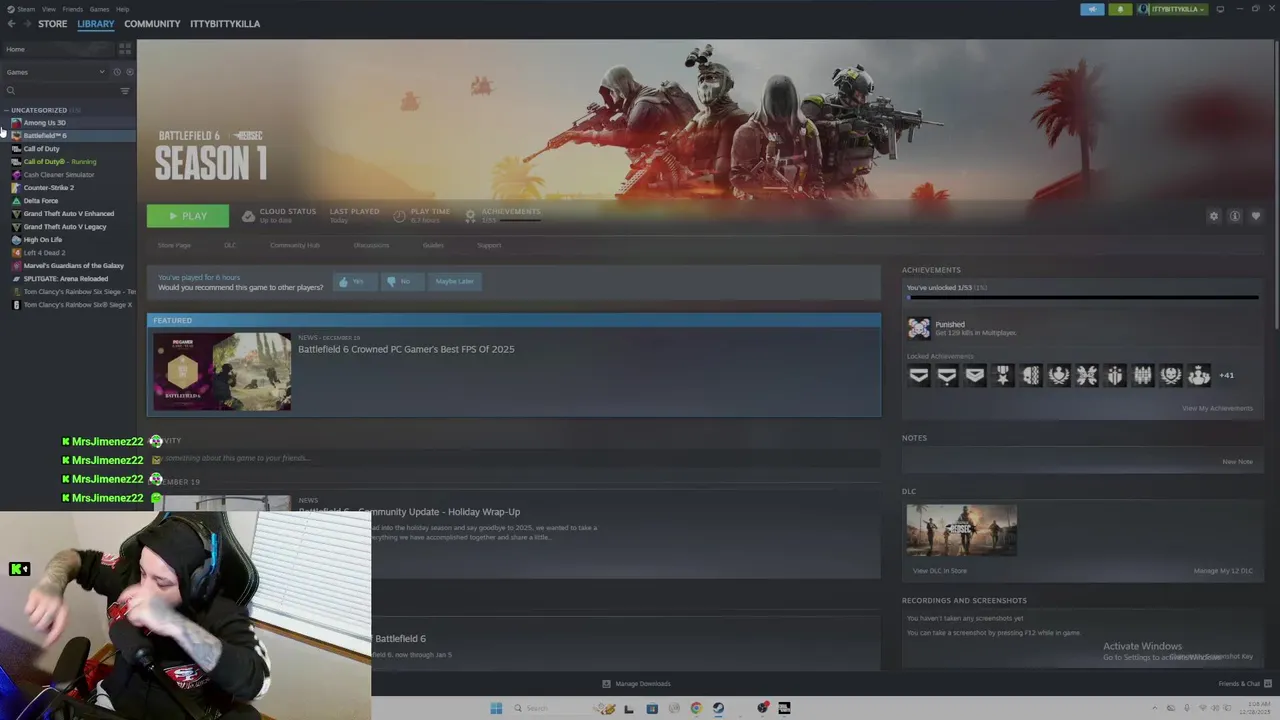
Task: Select Home in the library sidebar
Action: [58, 49]
